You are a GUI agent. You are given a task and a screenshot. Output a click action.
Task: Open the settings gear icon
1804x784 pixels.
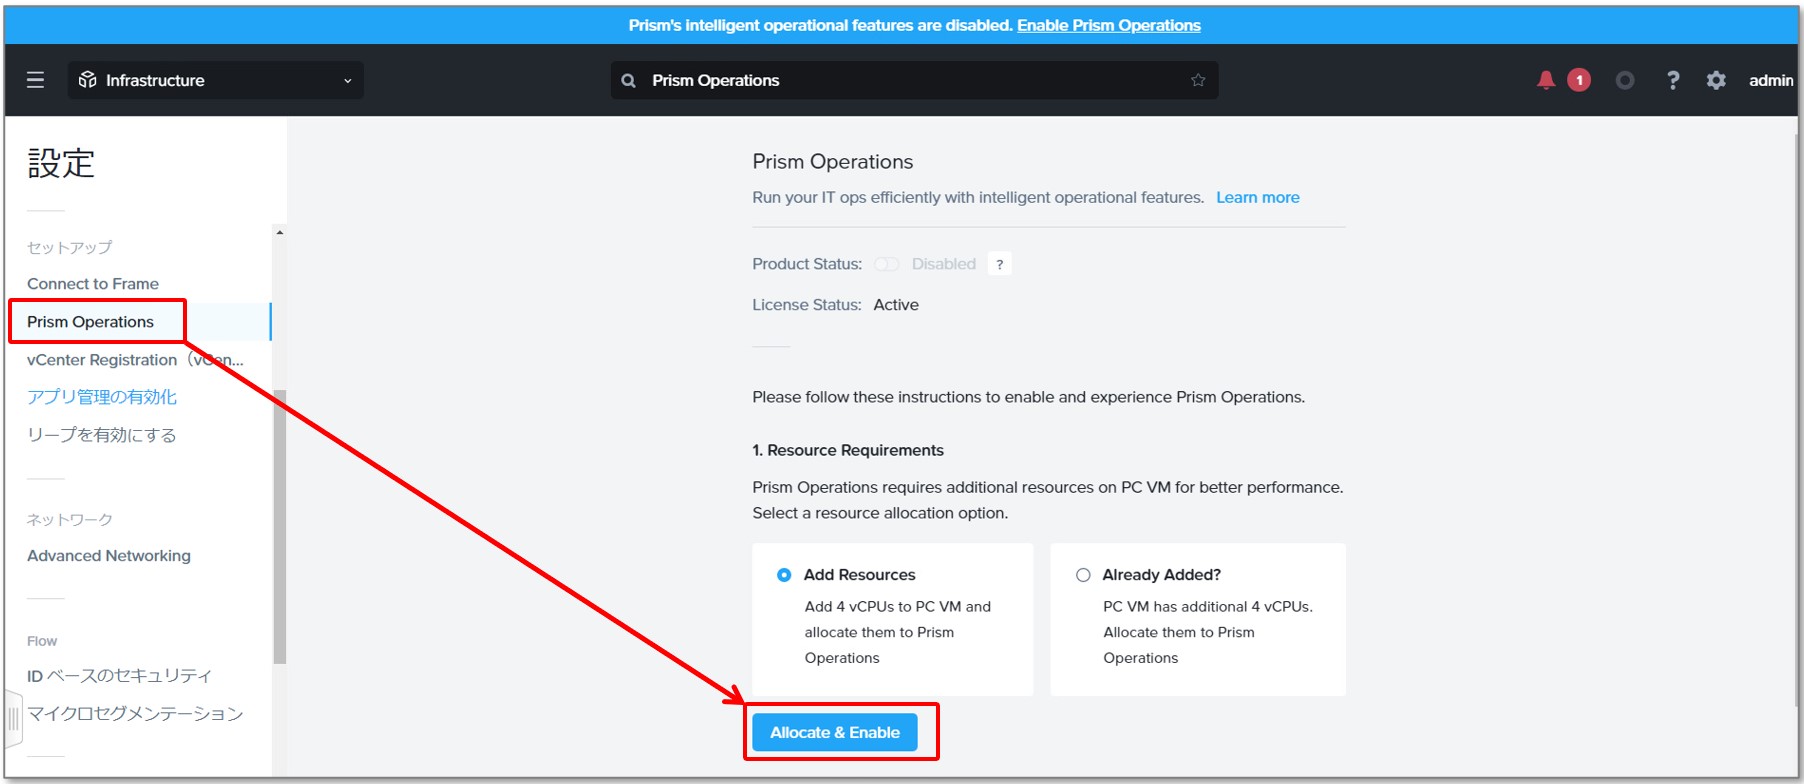(1716, 80)
